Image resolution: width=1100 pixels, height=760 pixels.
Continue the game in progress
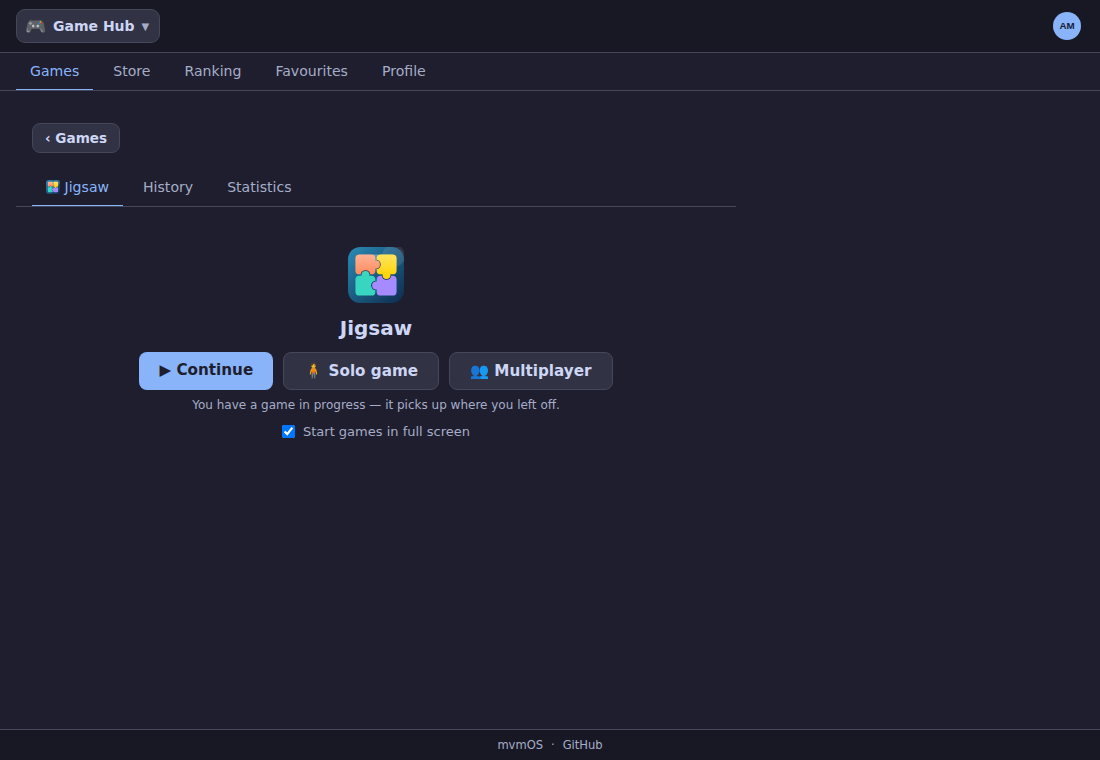tap(206, 371)
